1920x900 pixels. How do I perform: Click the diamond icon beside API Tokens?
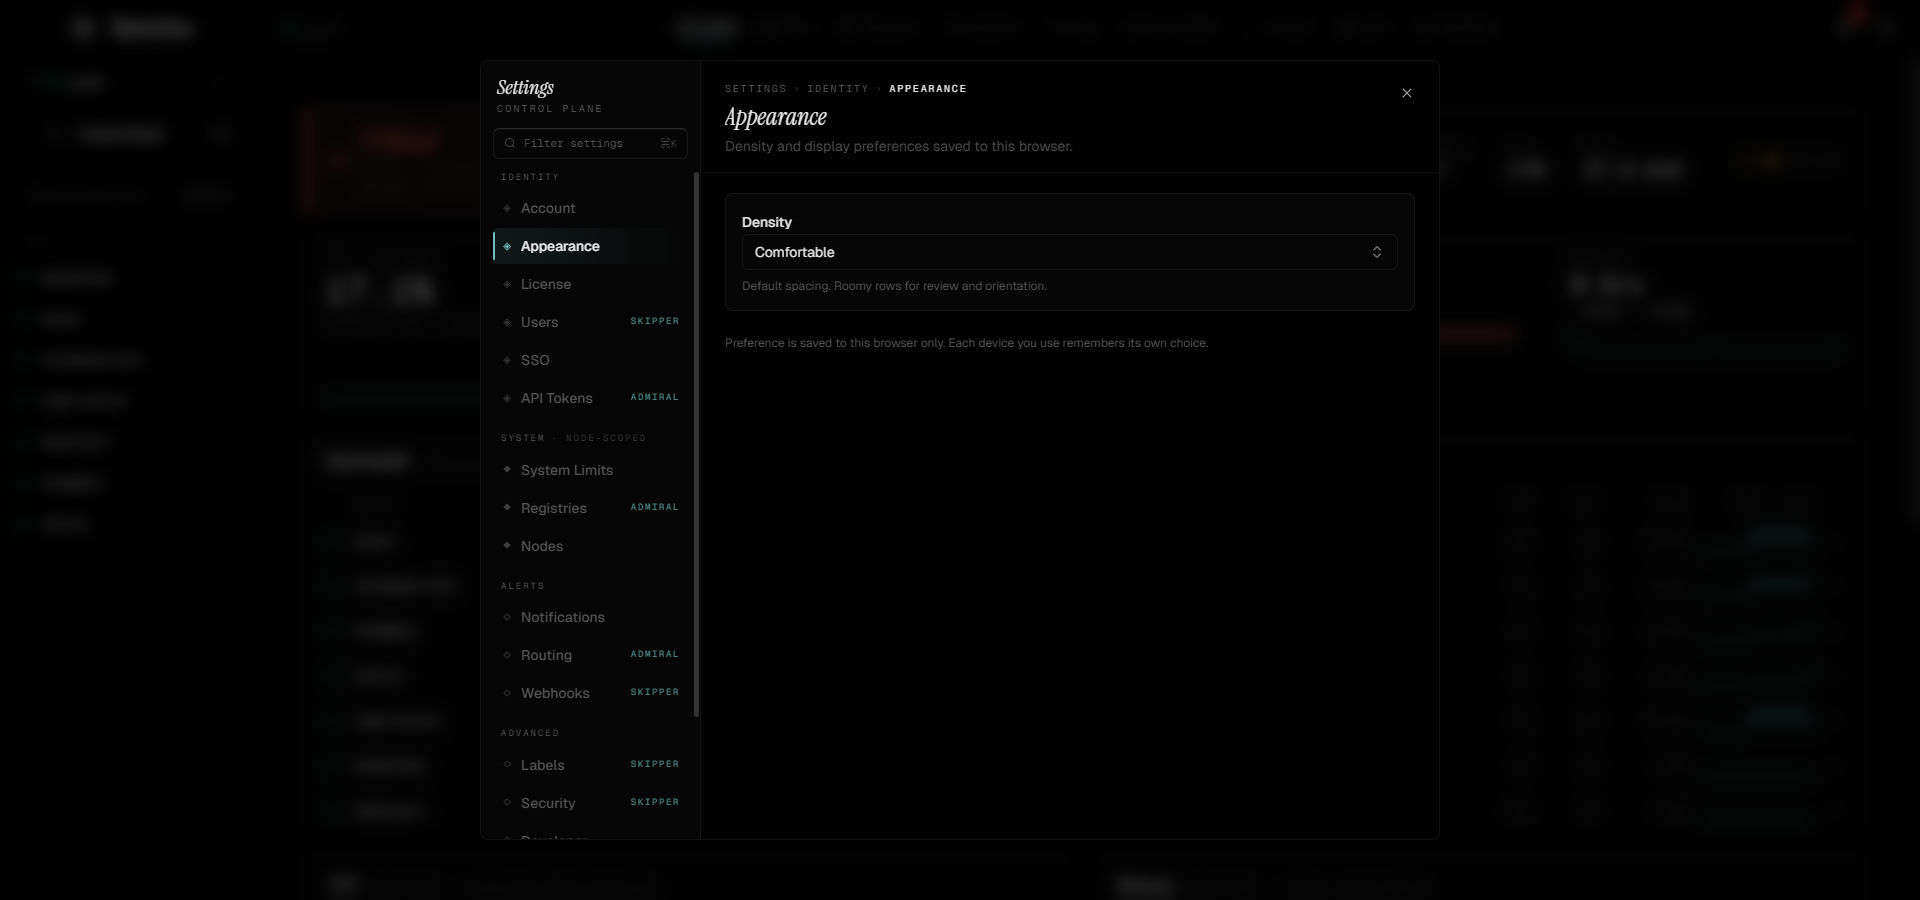tap(507, 398)
